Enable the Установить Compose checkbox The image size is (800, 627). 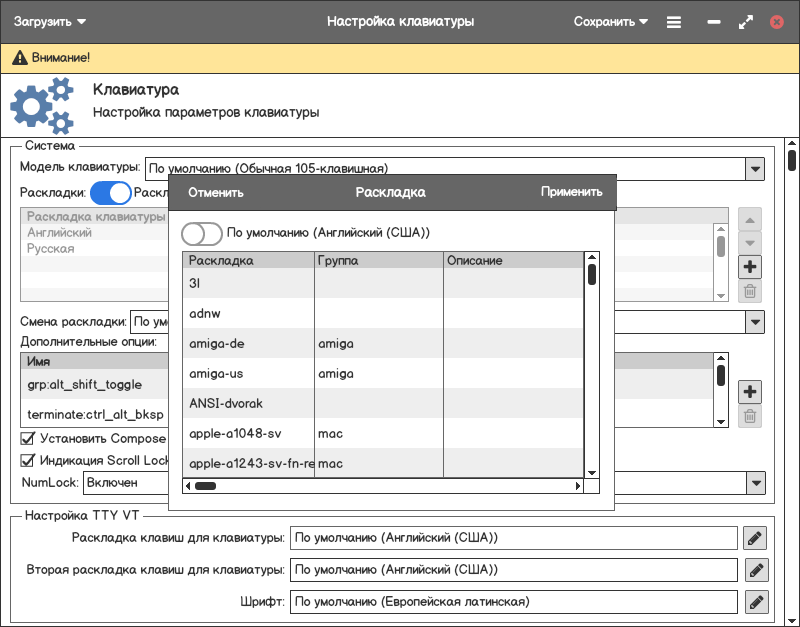[28, 438]
